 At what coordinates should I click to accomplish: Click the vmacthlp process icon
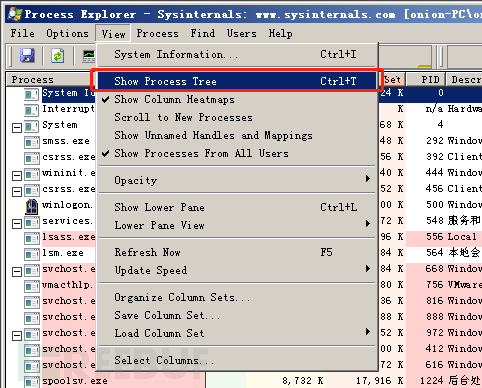(x=32, y=286)
